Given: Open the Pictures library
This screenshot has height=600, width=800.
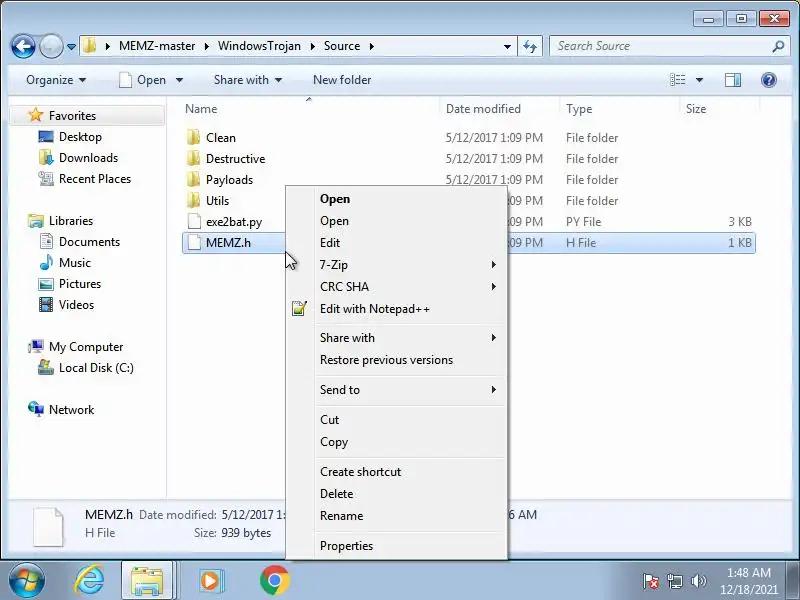Looking at the screenshot, I should pyautogui.click(x=80, y=284).
